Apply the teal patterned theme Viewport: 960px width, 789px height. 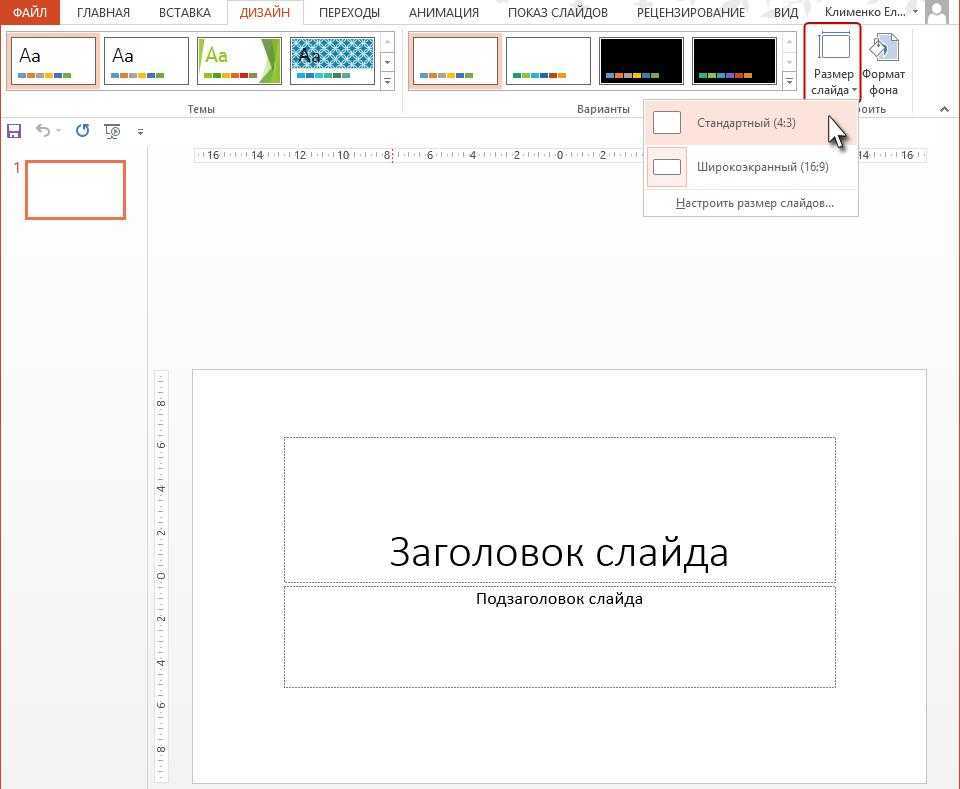pyautogui.click(x=332, y=61)
